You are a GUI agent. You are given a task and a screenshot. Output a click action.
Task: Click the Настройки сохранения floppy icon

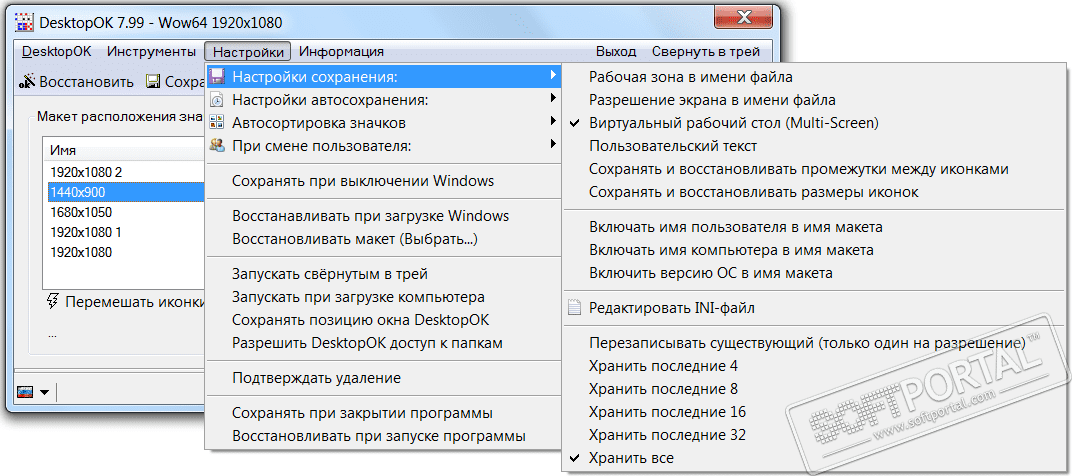tap(217, 76)
